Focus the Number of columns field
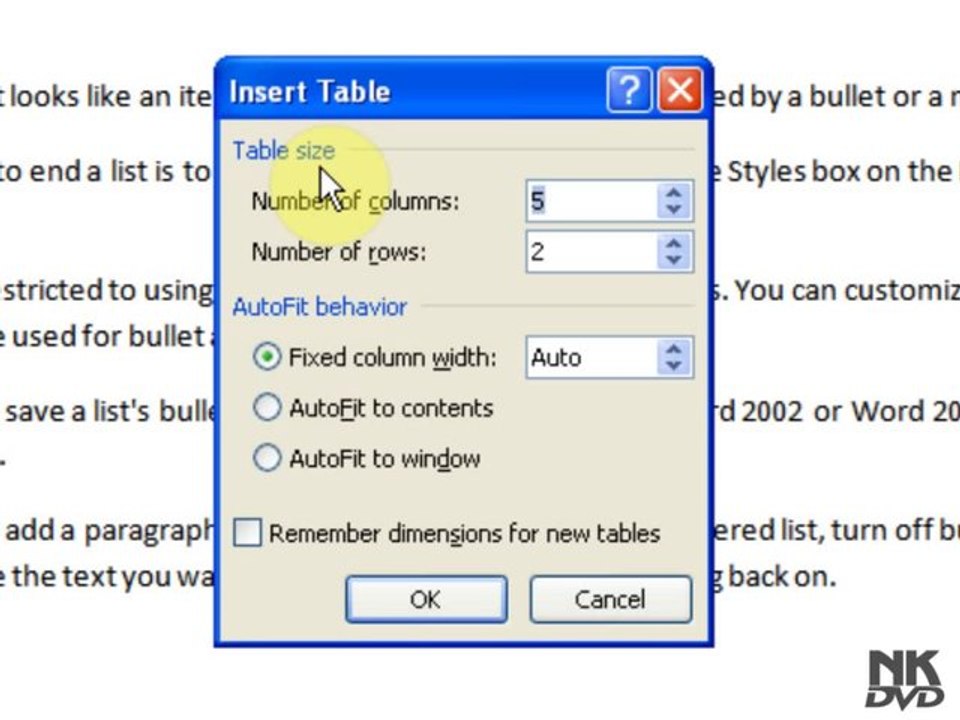 pos(592,201)
